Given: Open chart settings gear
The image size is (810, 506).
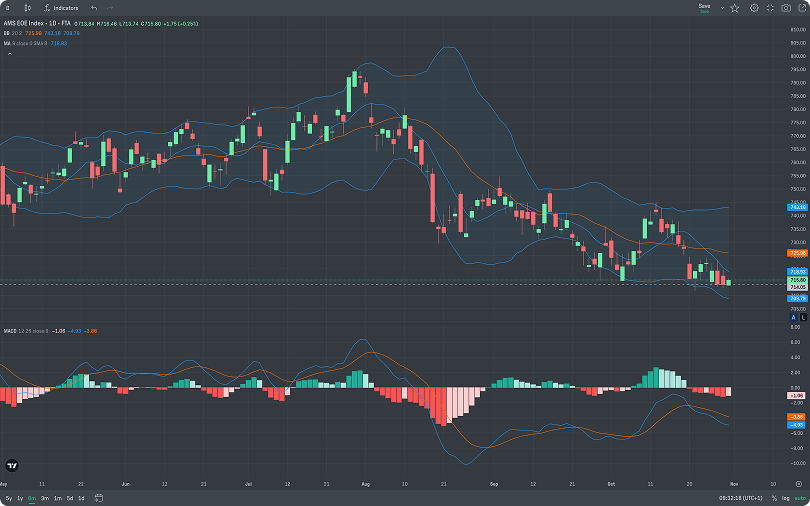Looking at the screenshot, I should (754, 7).
